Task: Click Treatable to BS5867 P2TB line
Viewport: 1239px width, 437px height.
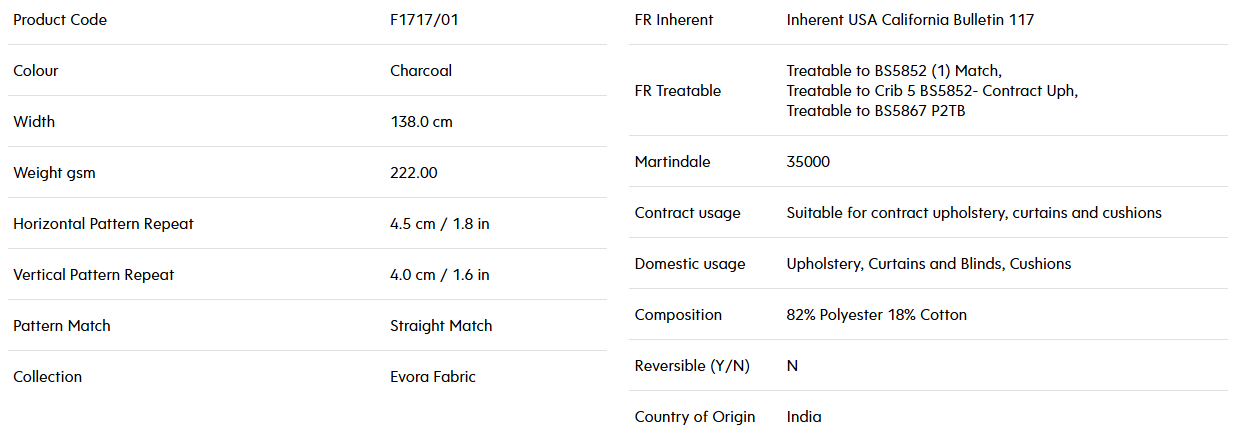Action: 876,111
